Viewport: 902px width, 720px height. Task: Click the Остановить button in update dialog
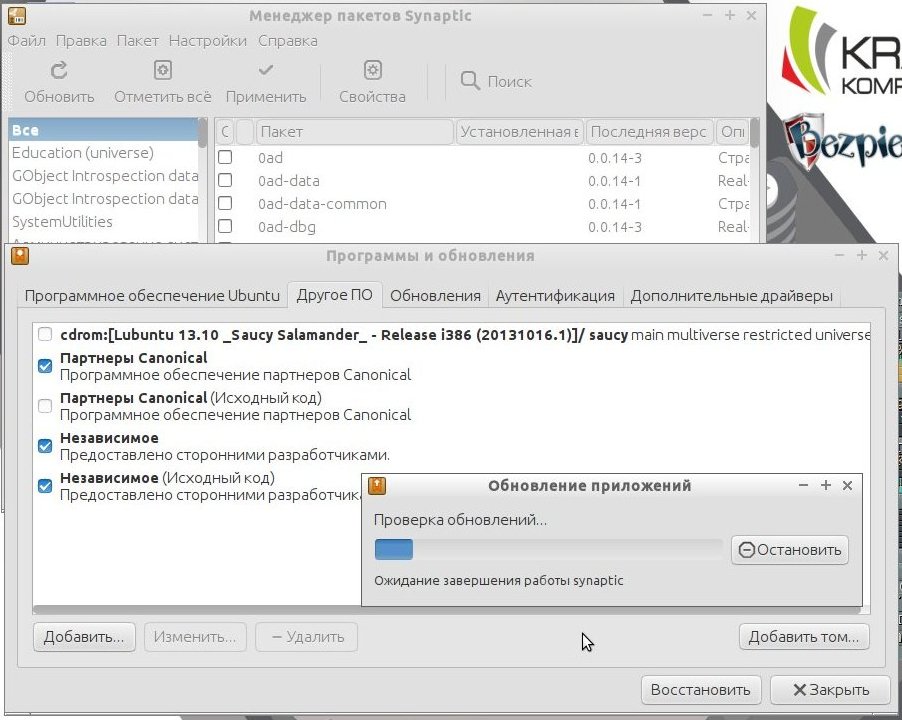point(790,550)
